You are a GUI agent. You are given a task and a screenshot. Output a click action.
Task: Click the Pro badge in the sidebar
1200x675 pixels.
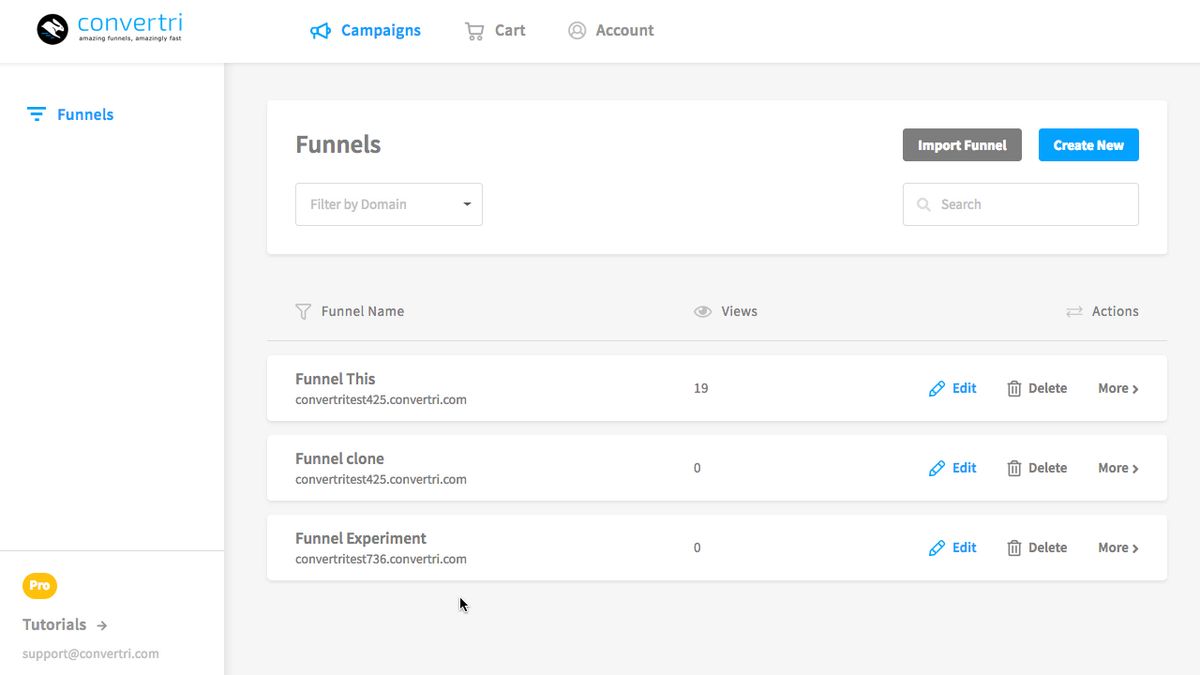coord(39,585)
